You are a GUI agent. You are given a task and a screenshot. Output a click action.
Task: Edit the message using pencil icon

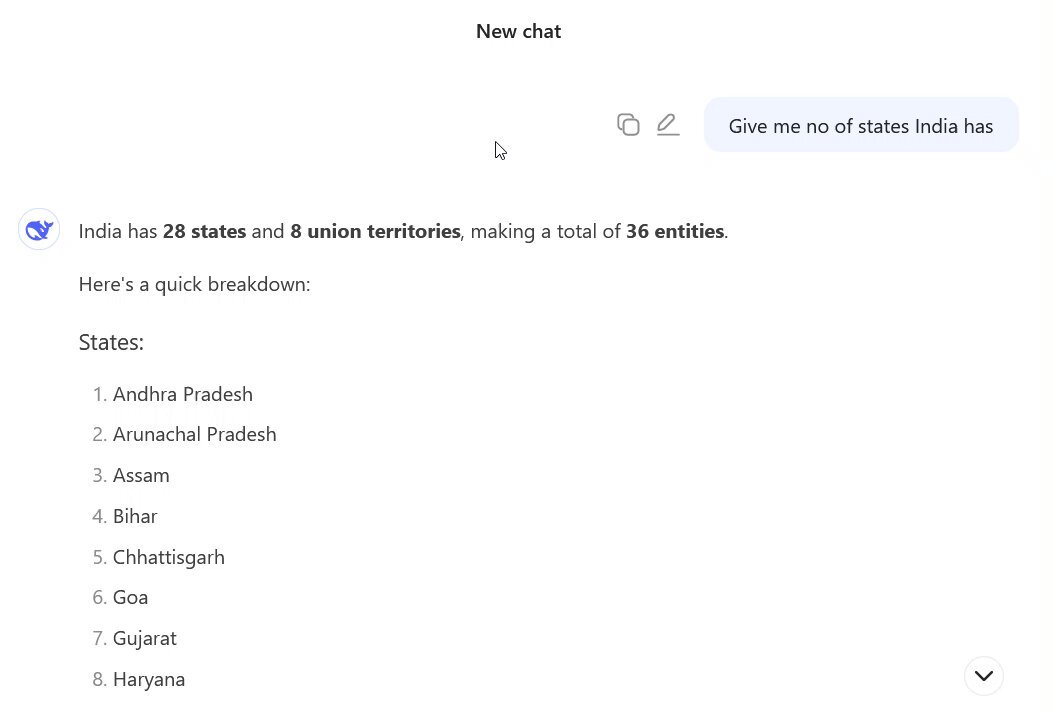(x=668, y=125)
